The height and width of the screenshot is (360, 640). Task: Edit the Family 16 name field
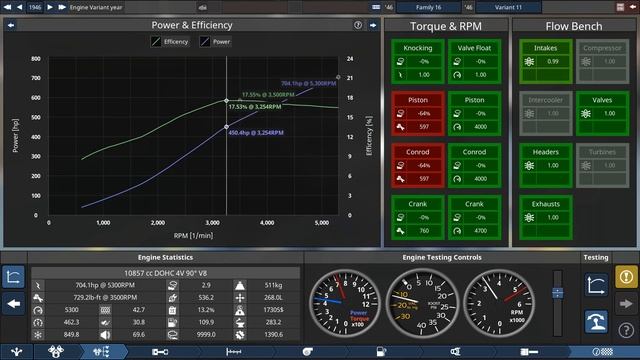pos(429,7)
